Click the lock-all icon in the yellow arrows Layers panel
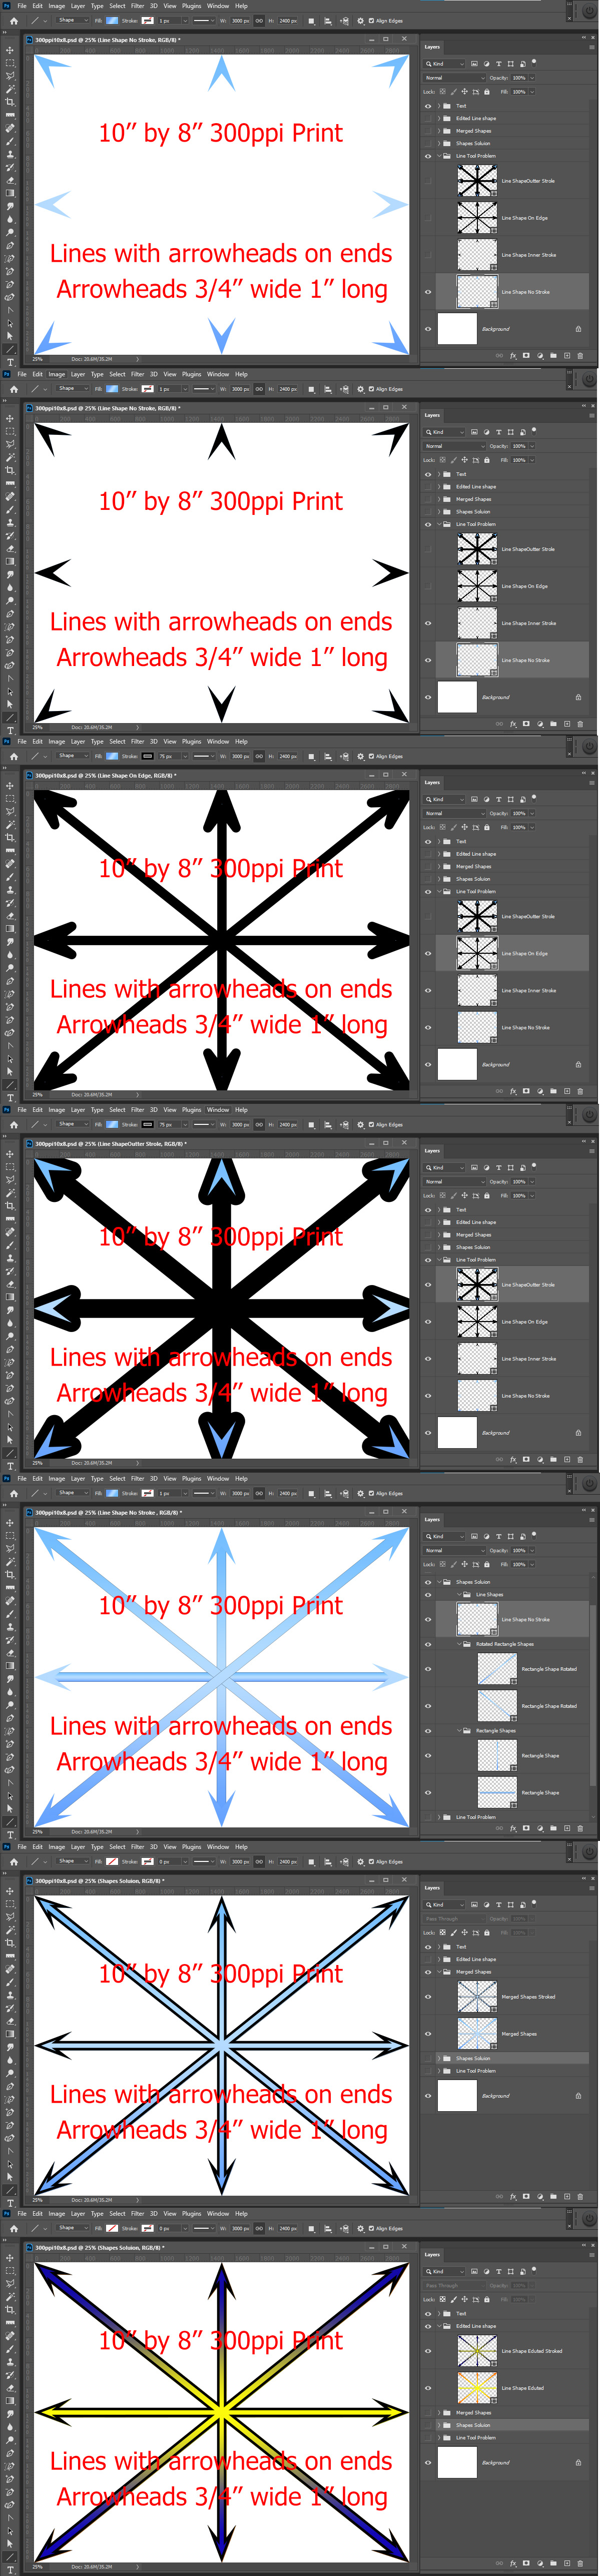600x2576 pixels. (x=487, y=2299)
